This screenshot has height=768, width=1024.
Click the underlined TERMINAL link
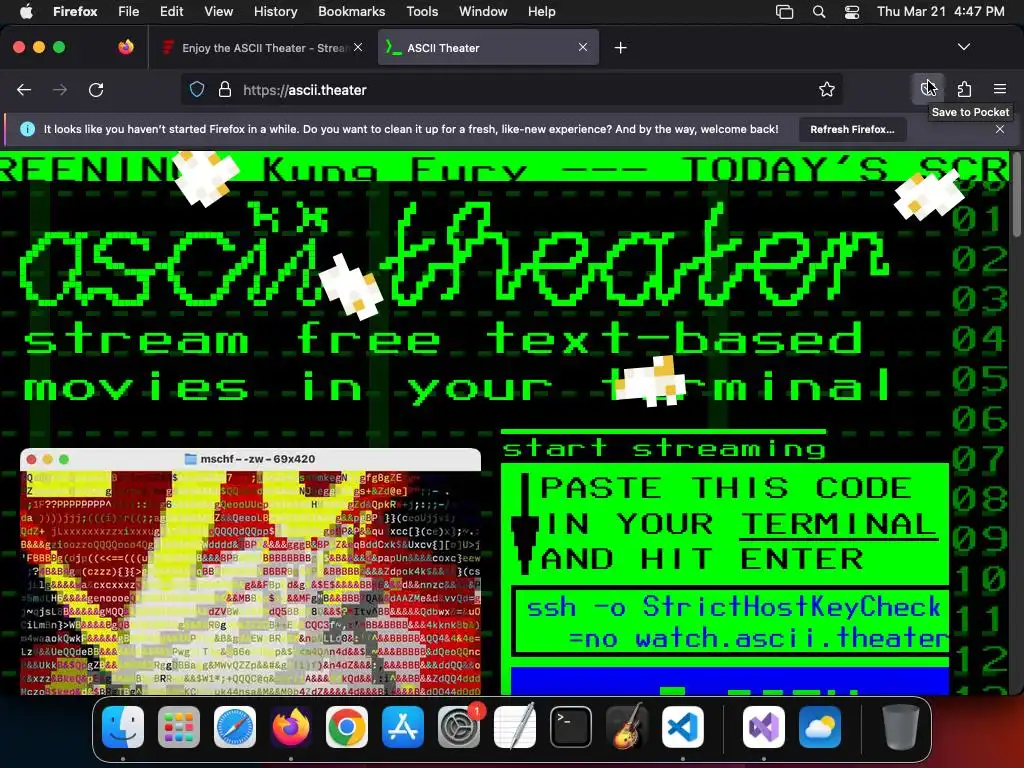[x=839, y=524]
